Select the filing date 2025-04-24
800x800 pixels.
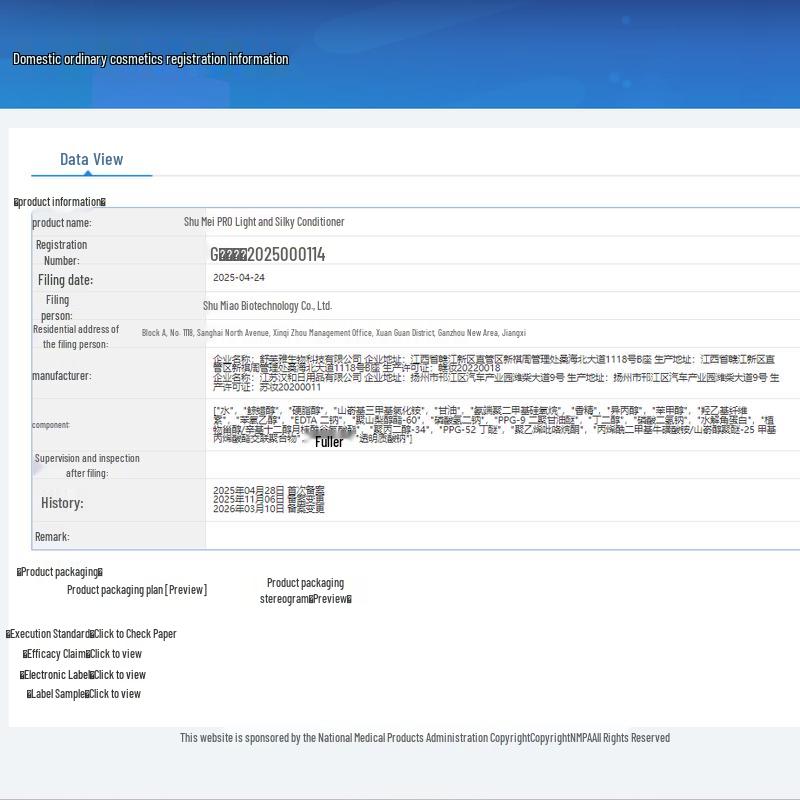click(239, 278)
